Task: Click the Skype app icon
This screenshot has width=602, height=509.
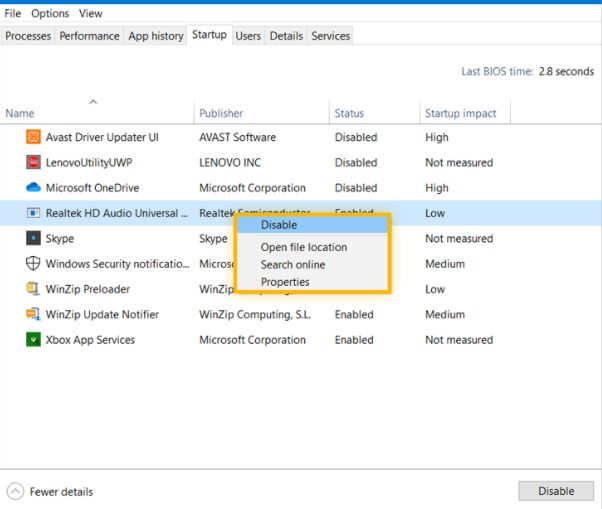Action: tap(33, 238)
